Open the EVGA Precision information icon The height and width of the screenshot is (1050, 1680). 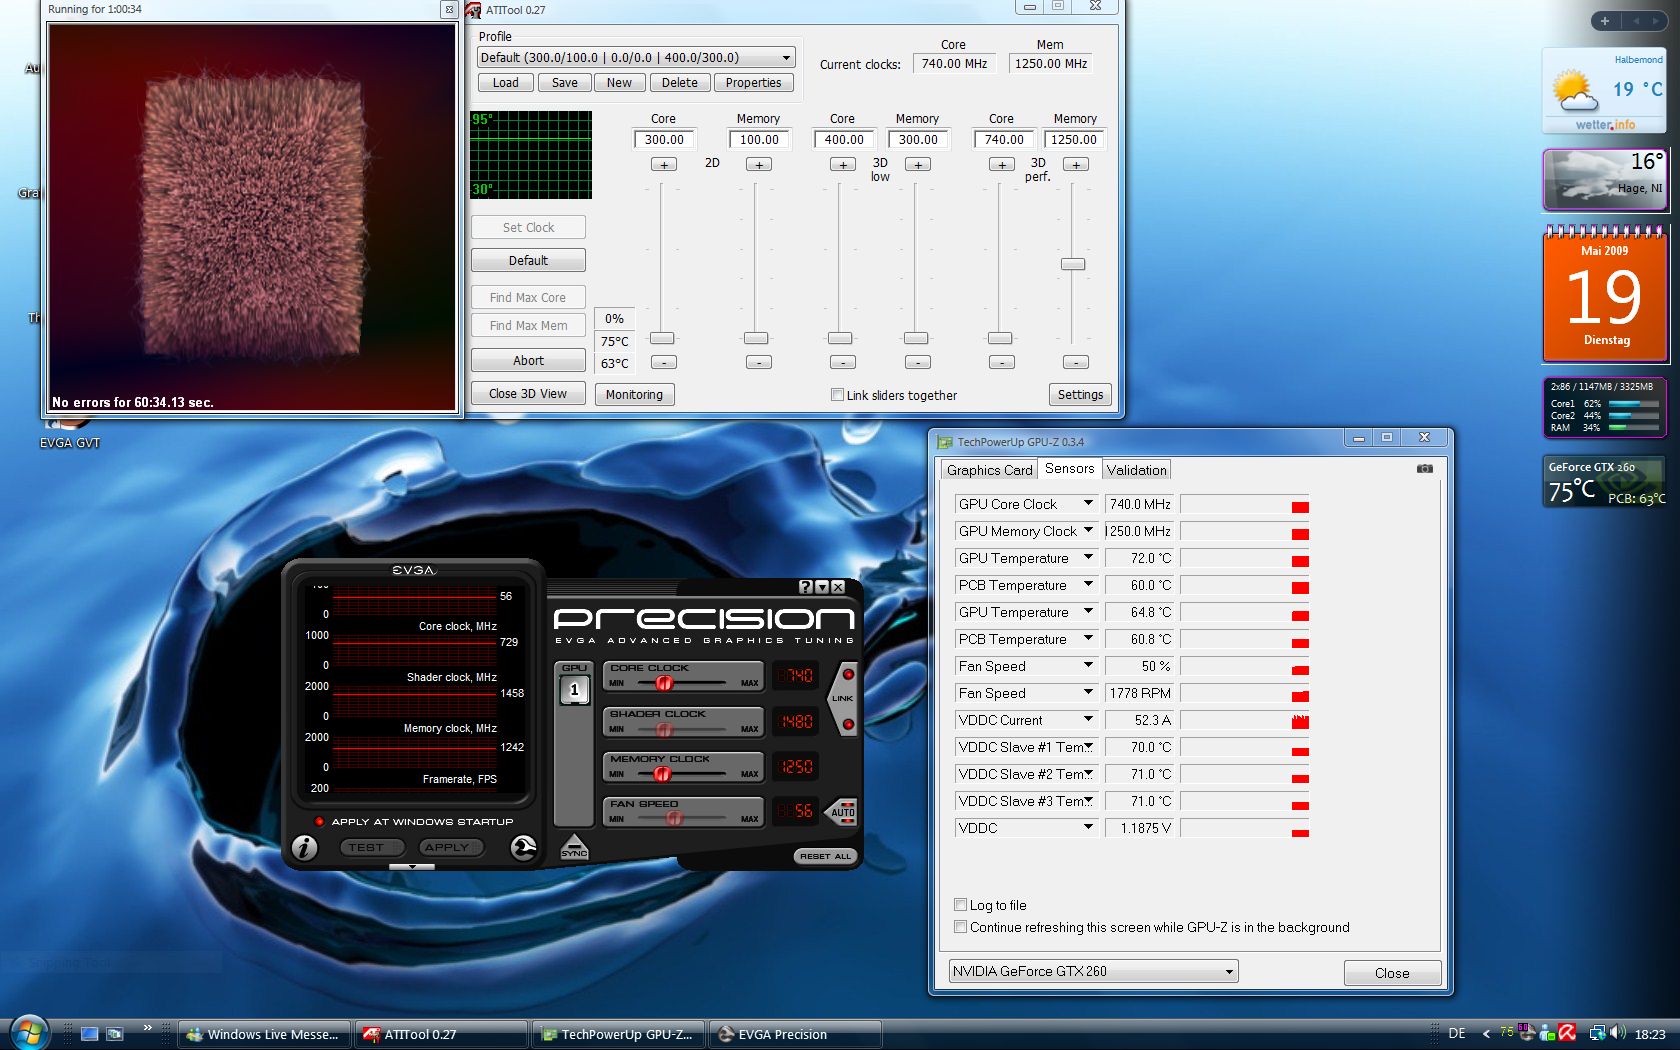pyautogui.click(x=305, y=847)
